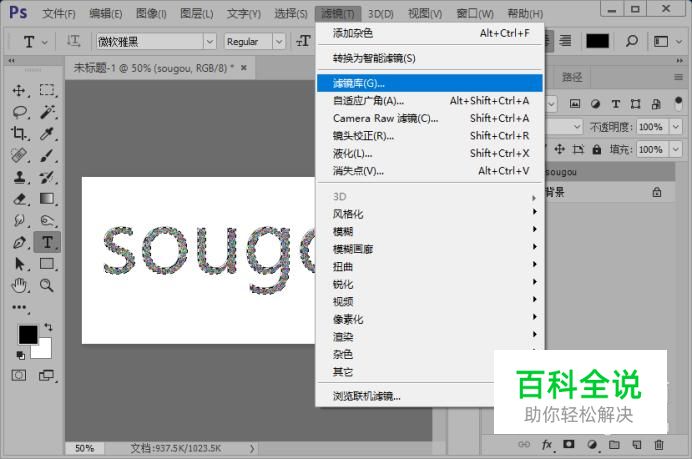
Task: Open the opacity percentage dropdown arrow
Action: 676,127
